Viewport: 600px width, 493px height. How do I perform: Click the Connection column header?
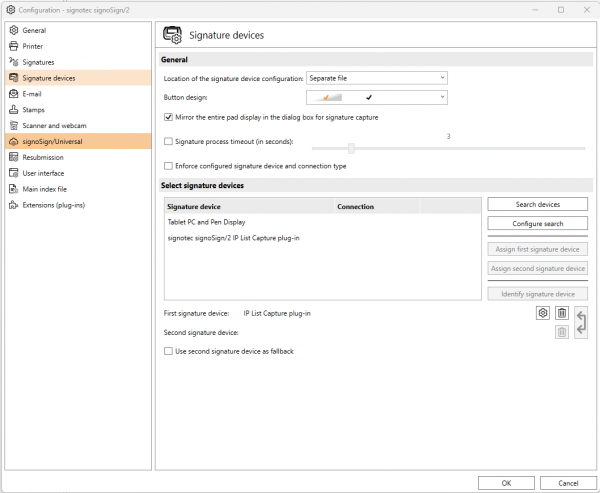(377, 206)
